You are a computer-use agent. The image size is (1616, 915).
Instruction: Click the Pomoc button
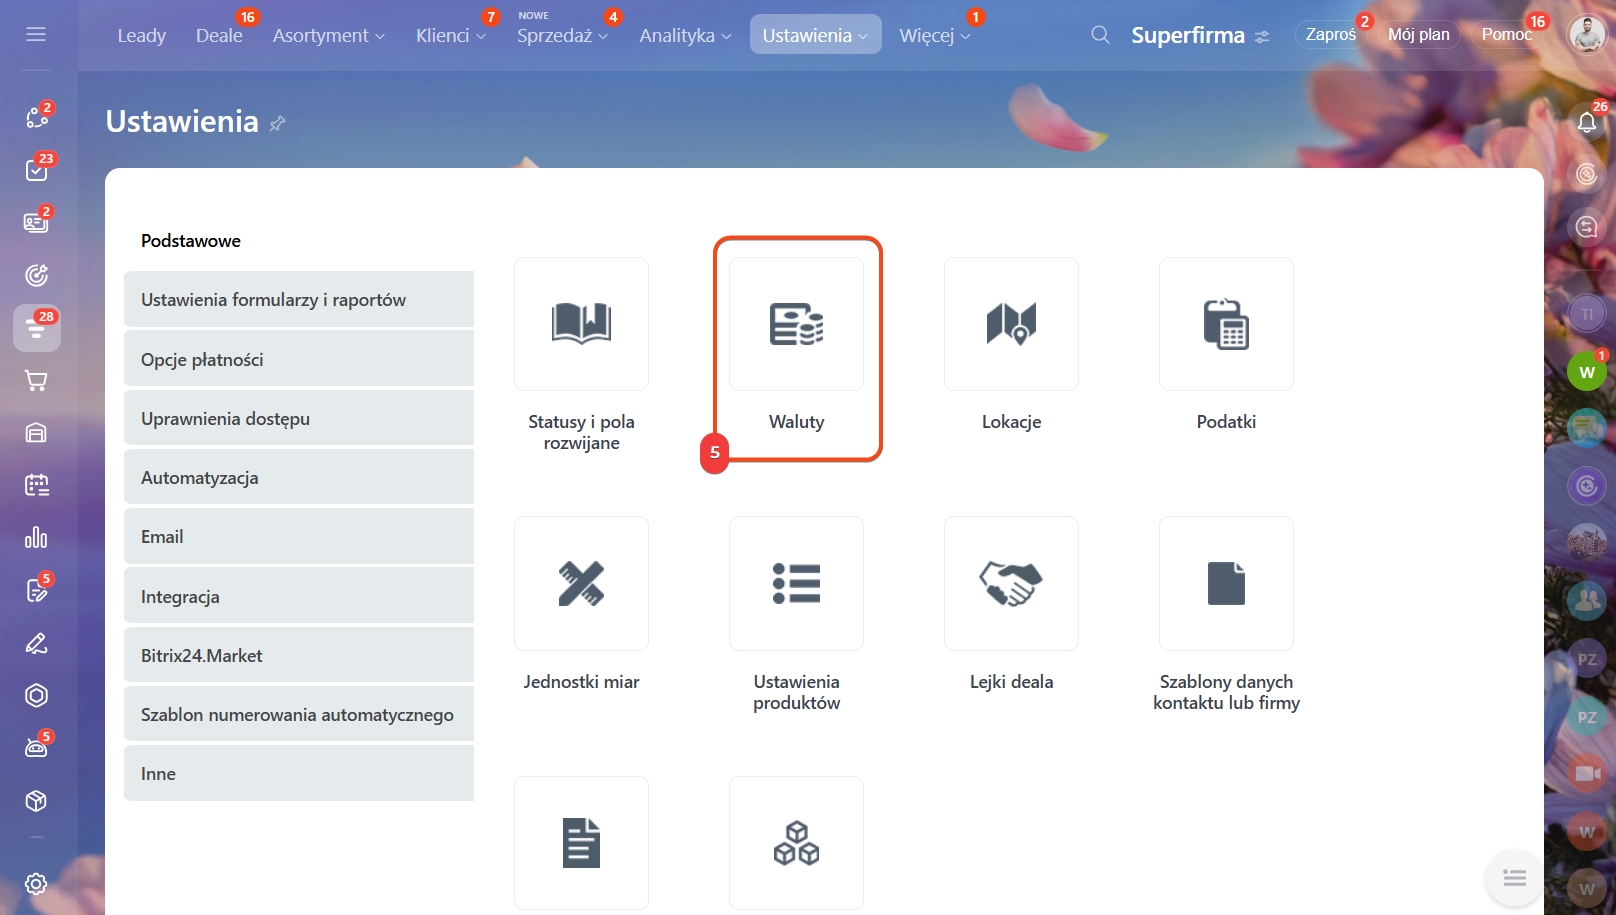click(1506, 35)
